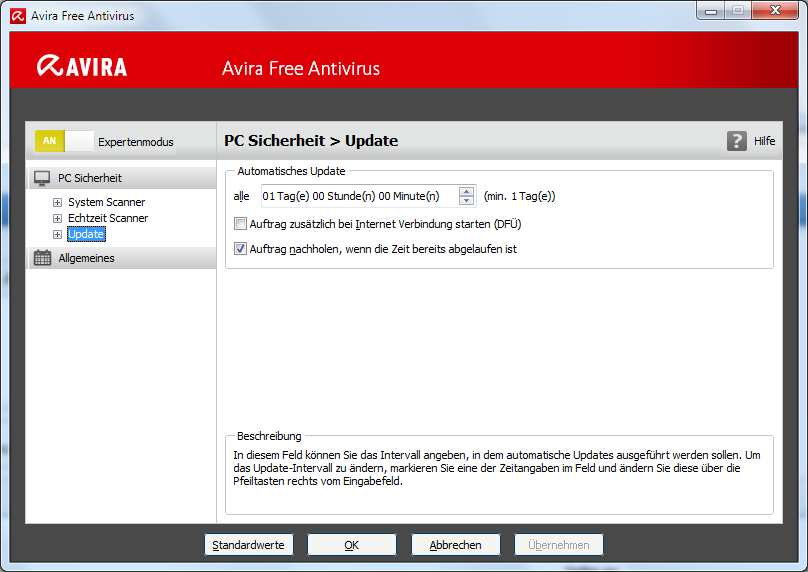
Task: Close the Avira Free Antivirus window
Action: pos(775,11)
